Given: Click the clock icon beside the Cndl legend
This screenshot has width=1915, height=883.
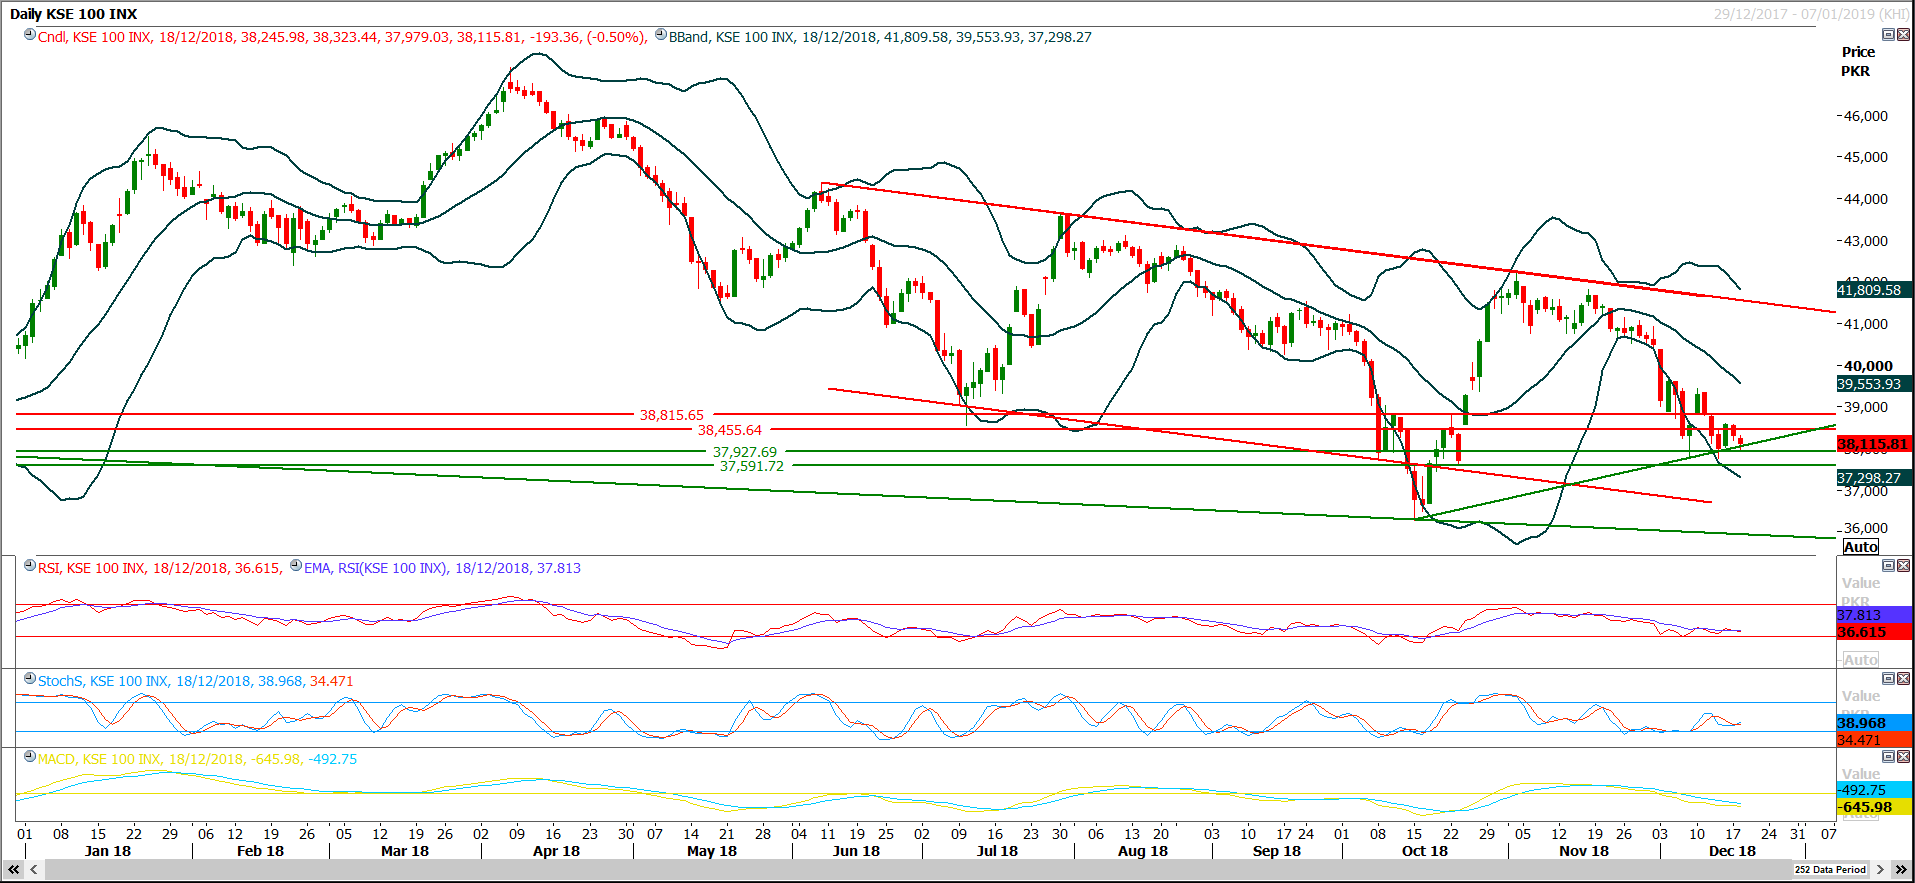Looking at the screenshot, I should [x=30, y=35].
